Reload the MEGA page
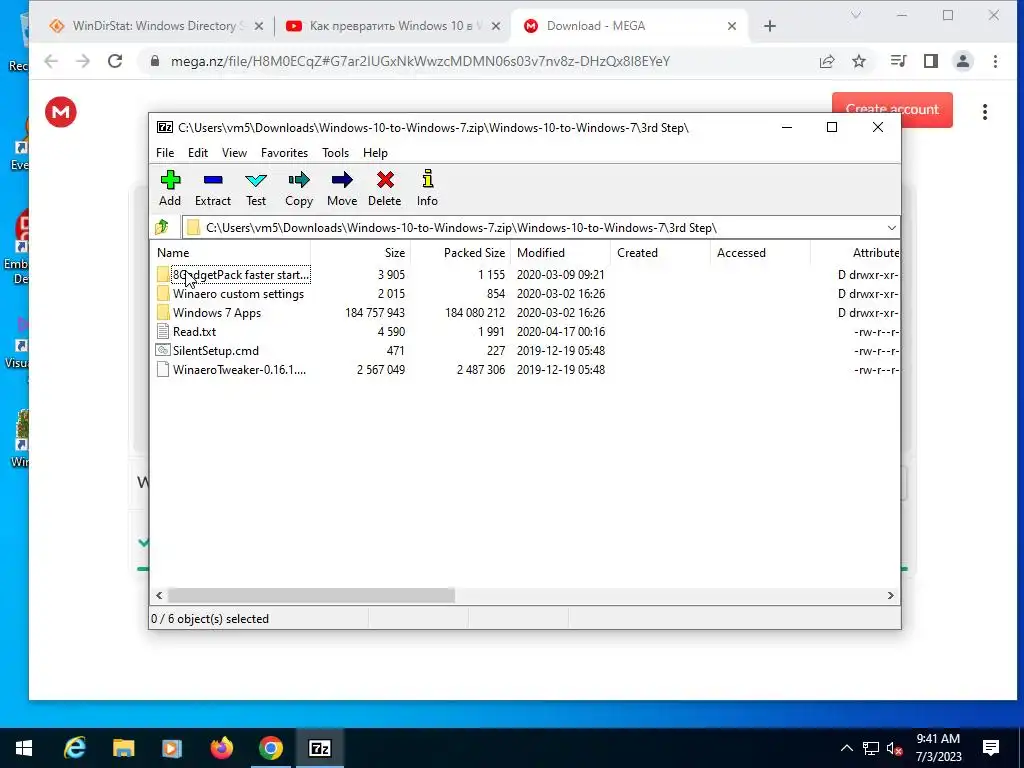 (x=115, y=61)
